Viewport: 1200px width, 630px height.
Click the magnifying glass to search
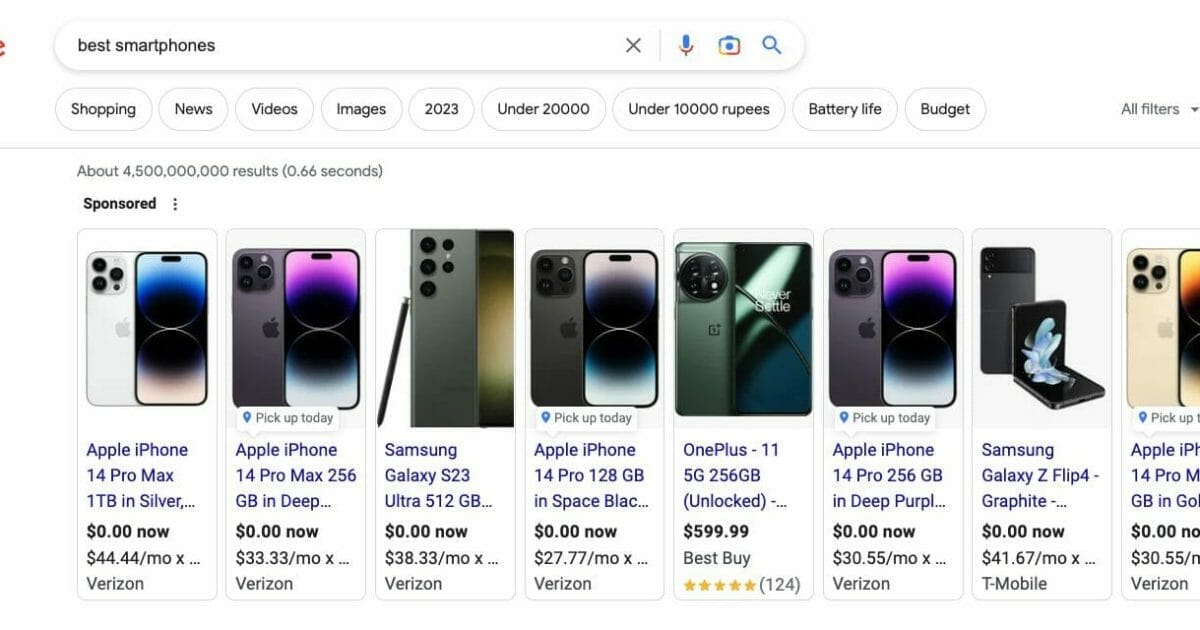coord(771,45)
